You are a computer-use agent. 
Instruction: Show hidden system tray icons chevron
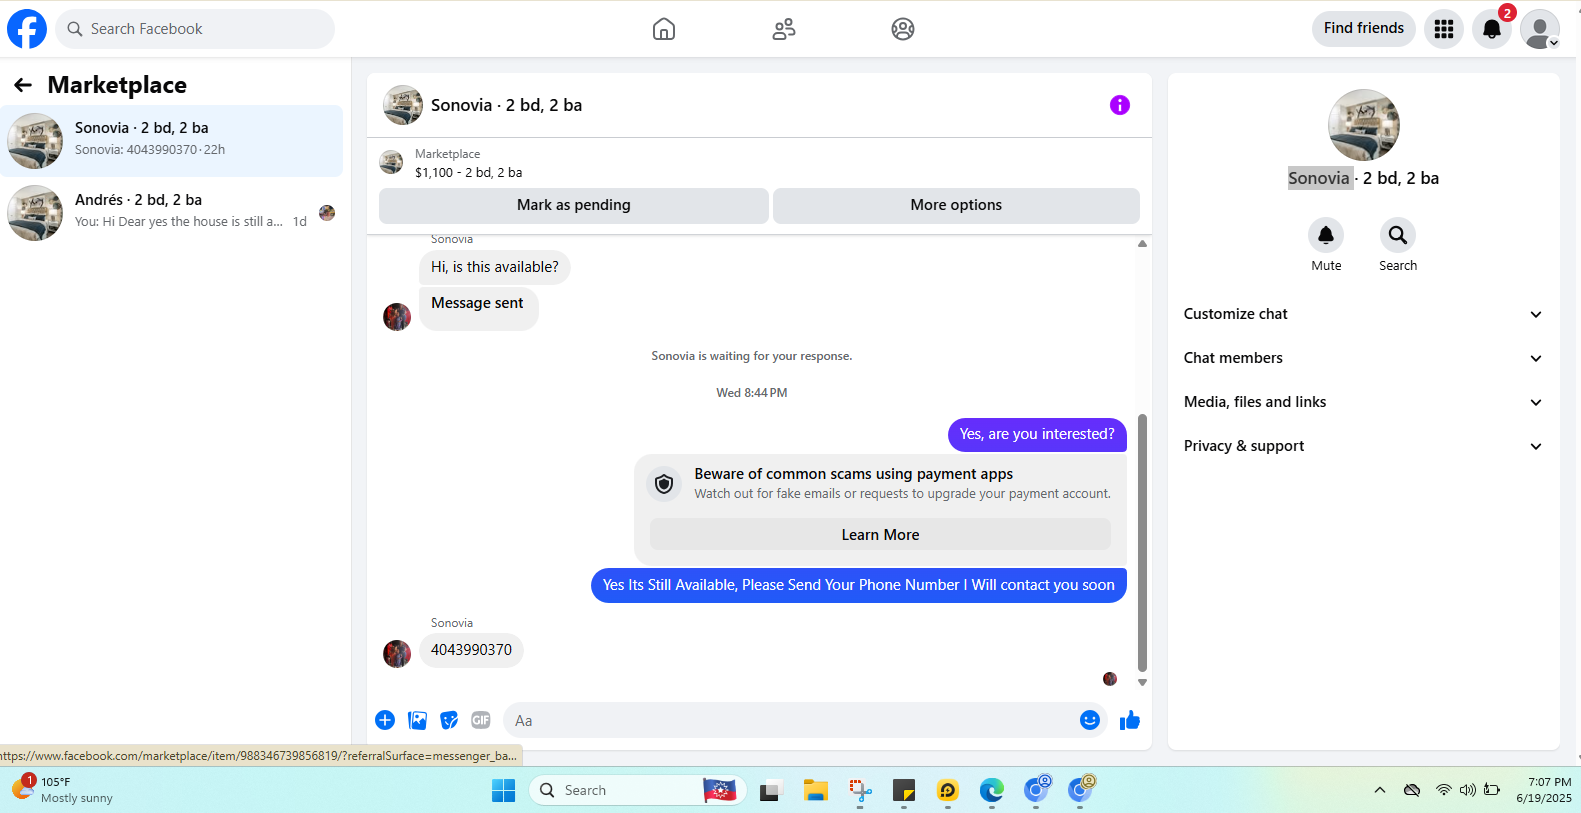click(x=1380, y=790)
